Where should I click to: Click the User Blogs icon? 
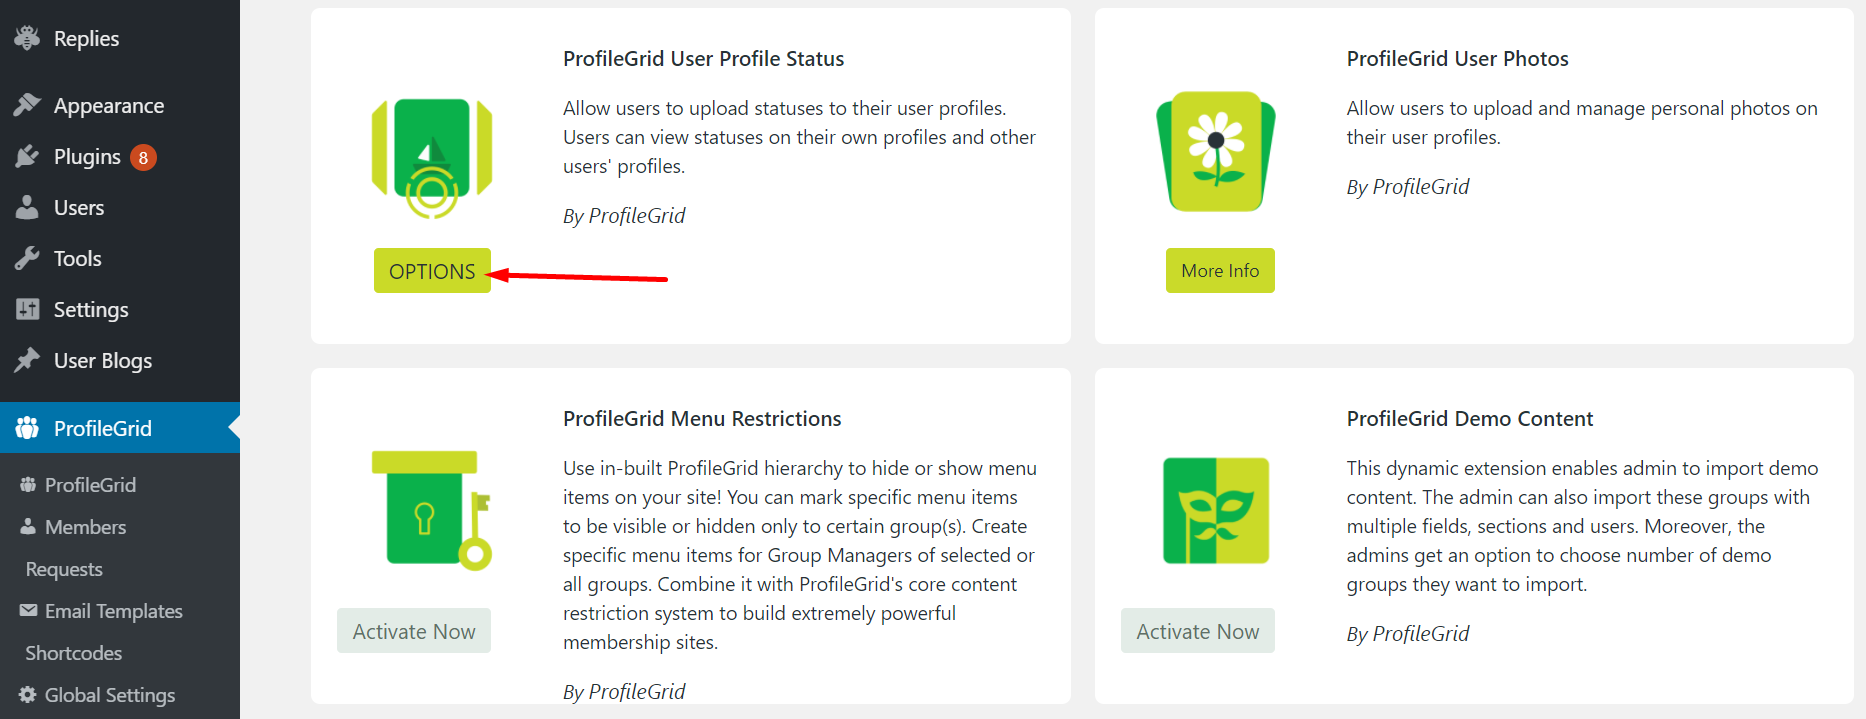(x=29, y=360)
